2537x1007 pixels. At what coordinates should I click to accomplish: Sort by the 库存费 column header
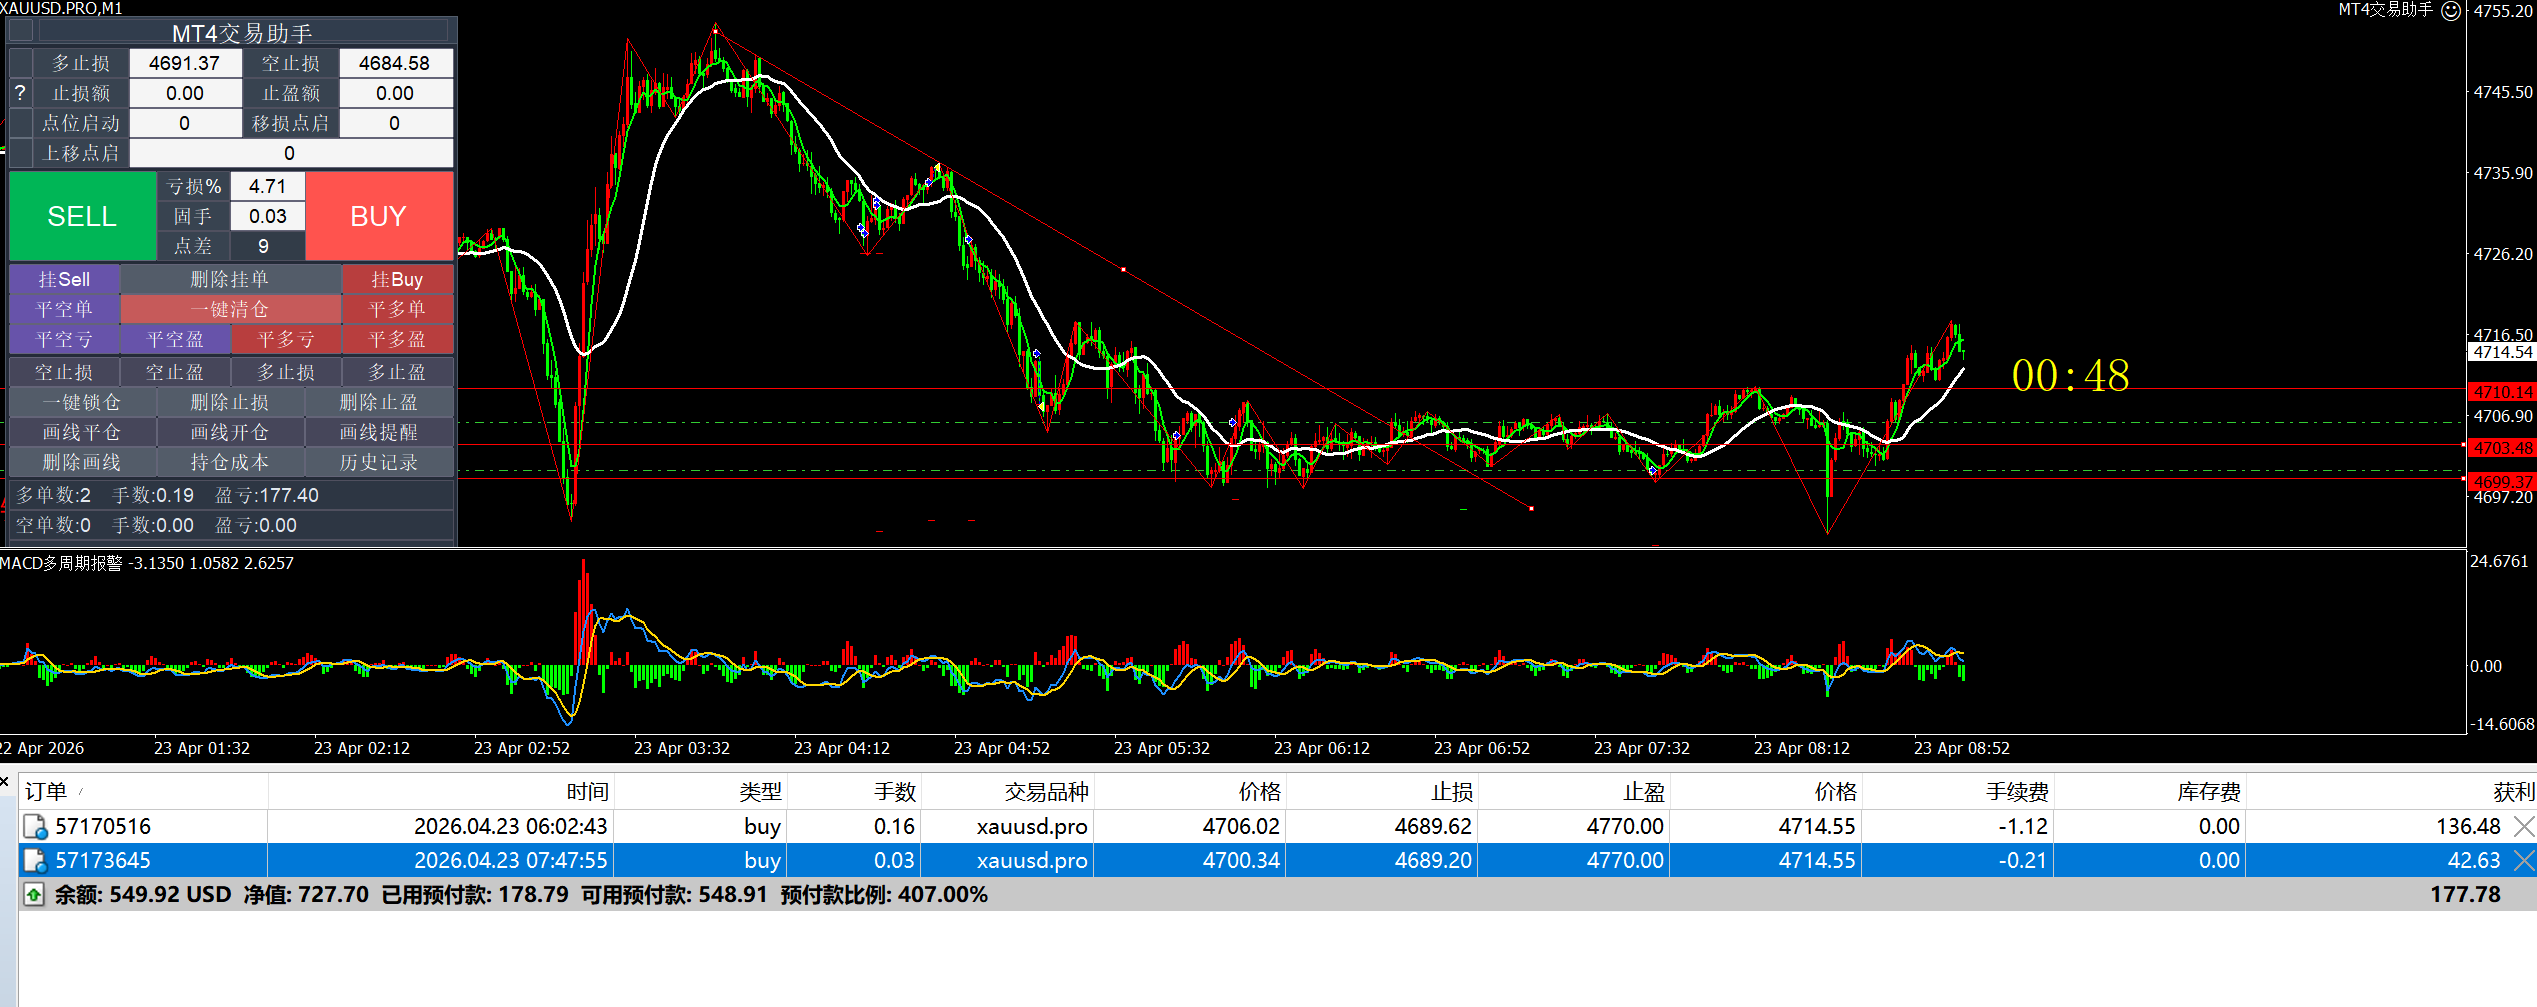click(2150, 792)
